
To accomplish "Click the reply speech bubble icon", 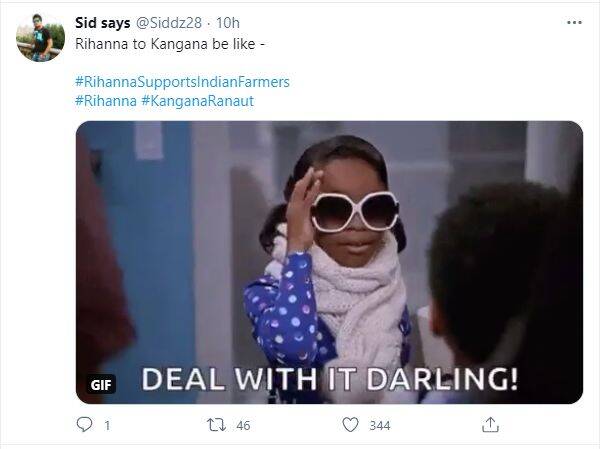I will (x=85, y=425).
